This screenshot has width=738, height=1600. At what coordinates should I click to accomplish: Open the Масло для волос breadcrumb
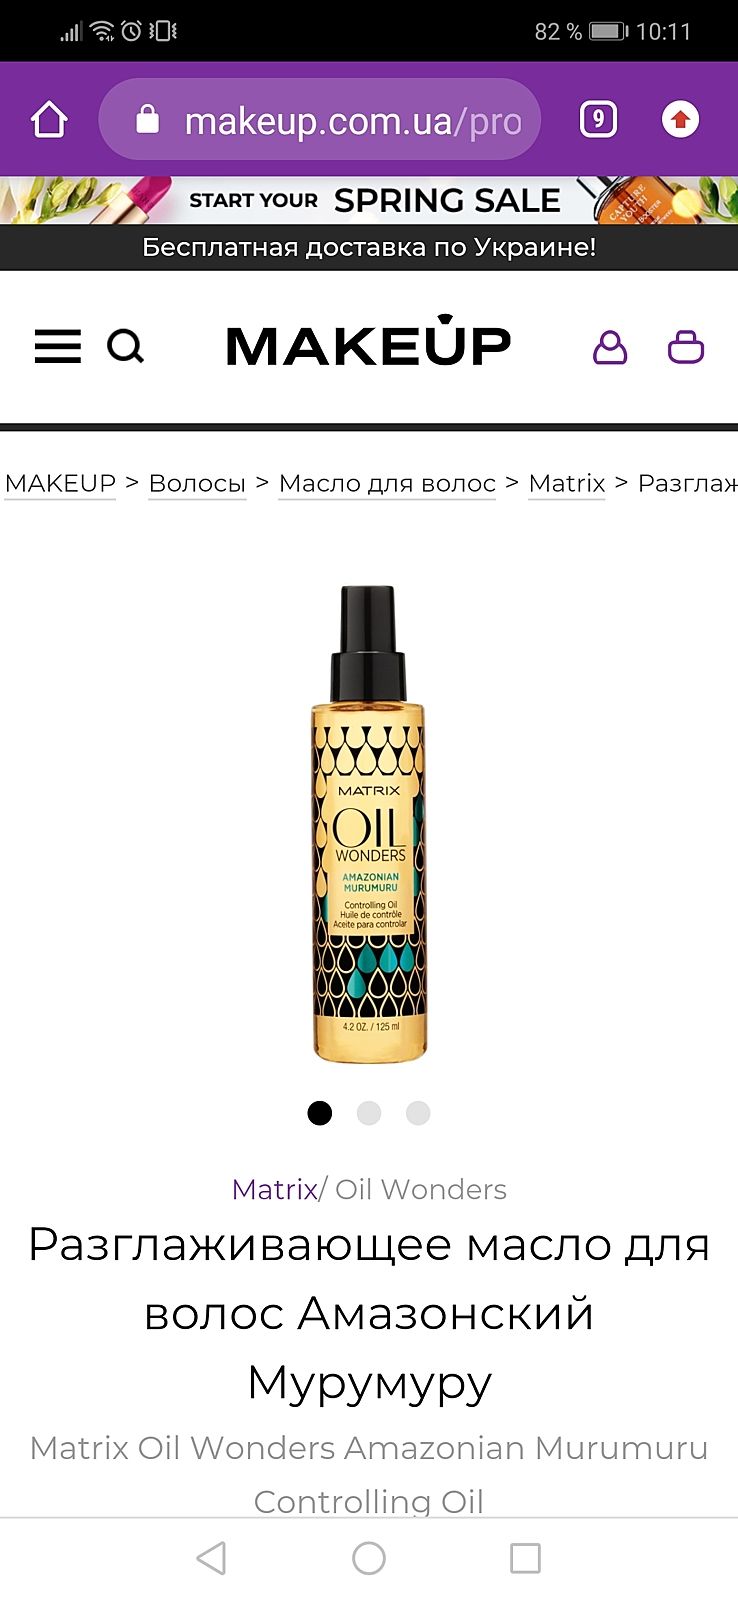point(387,483)
